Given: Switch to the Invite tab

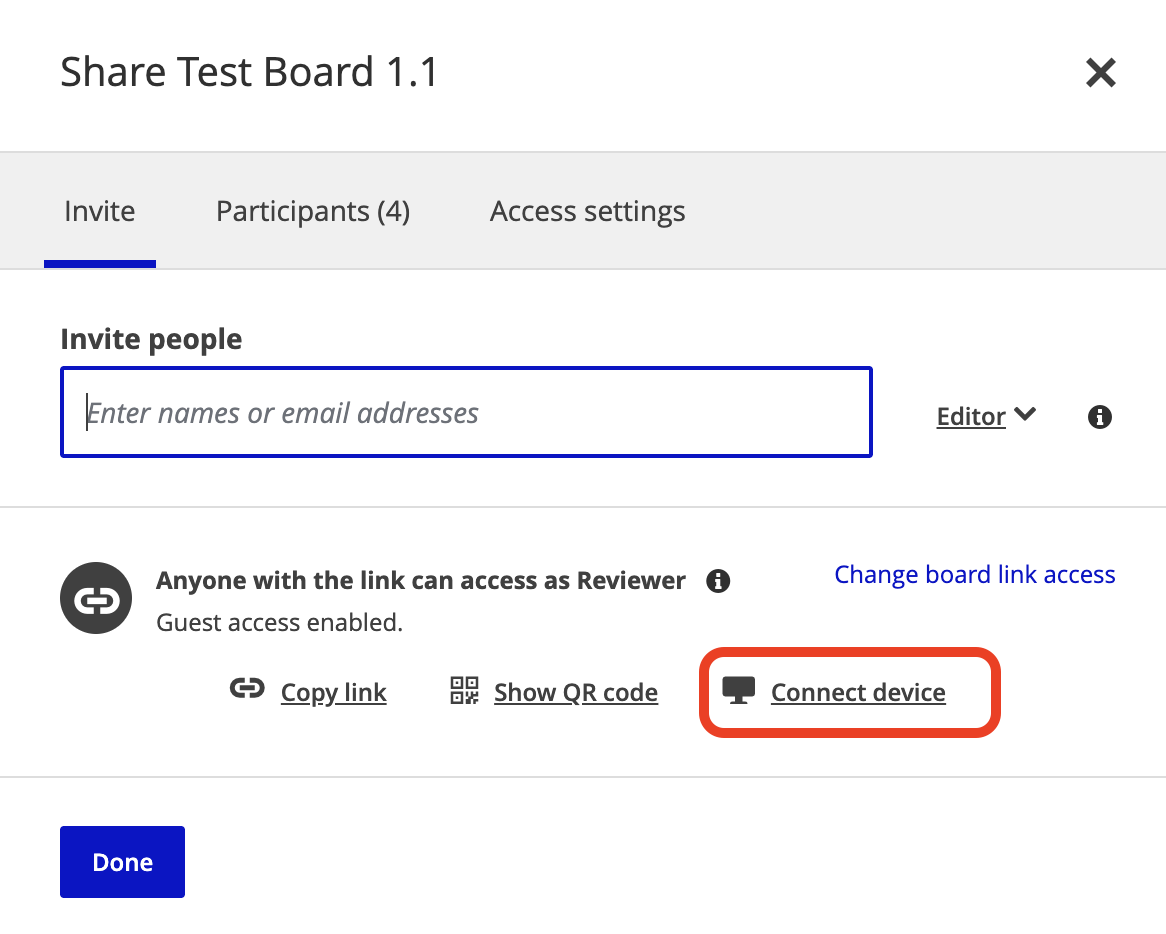Looking at the screenshot, I should tap(99, 212).
